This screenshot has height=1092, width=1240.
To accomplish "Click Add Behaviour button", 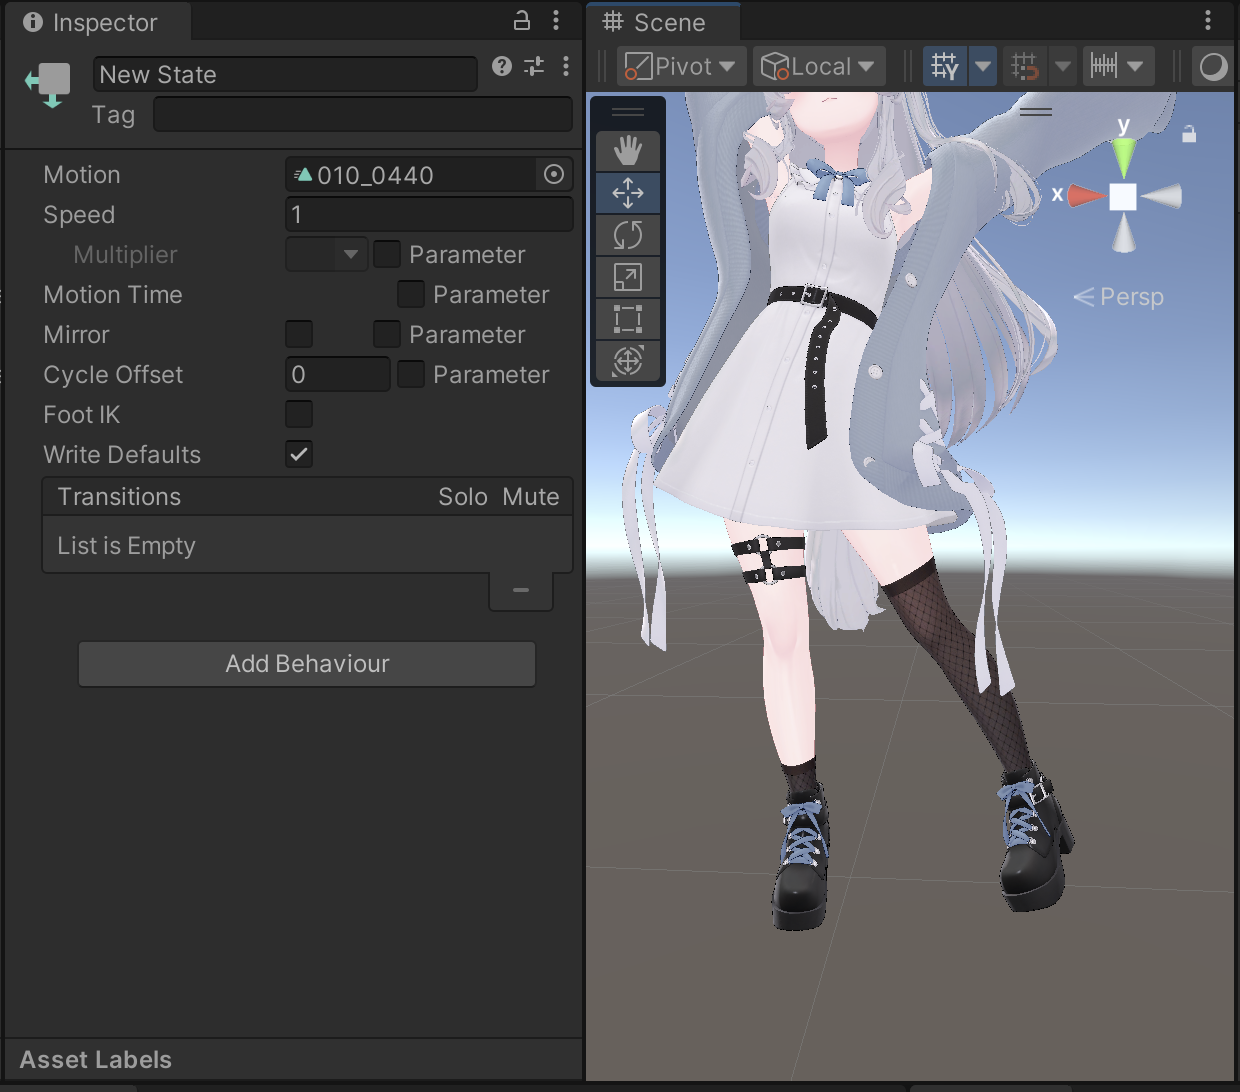I will 307,664.
